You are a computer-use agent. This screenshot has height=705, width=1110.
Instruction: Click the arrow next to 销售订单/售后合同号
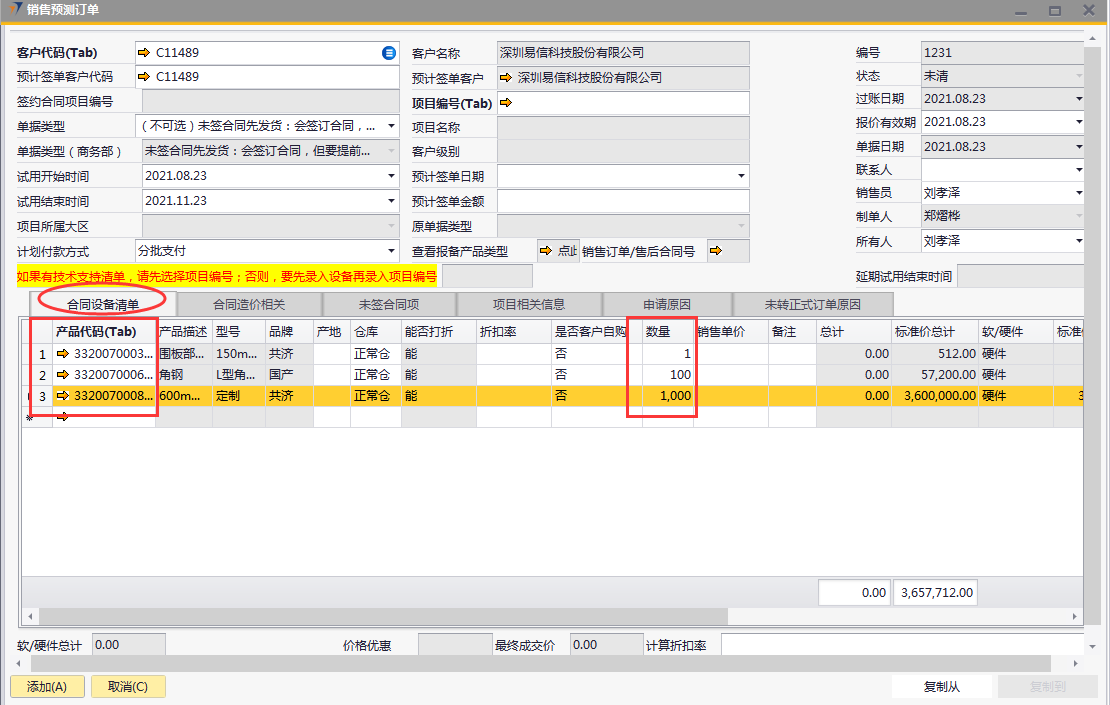[716, 251]
